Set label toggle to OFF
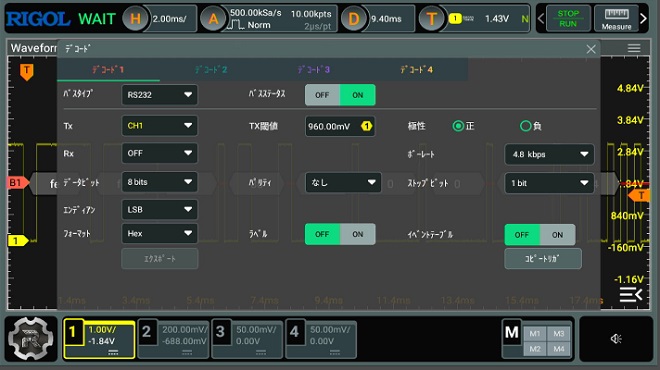 (322, 234)
